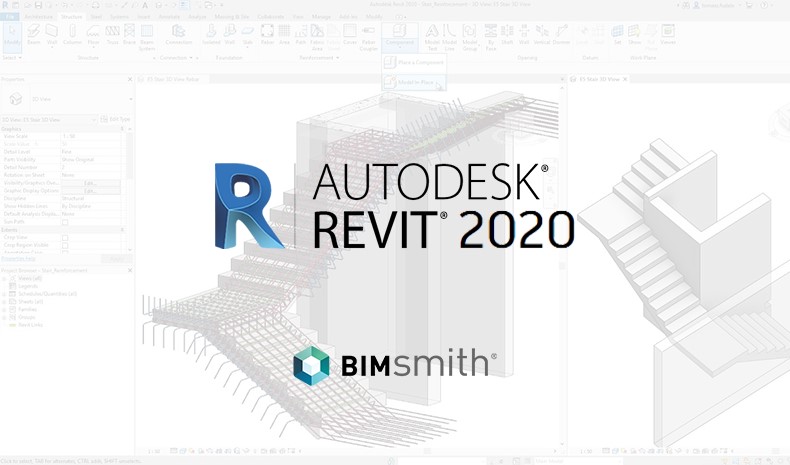Switch to the ES Stair 3D View tab
The height and width of the screenshot is (465, 790).
click(x=599, y=79)
